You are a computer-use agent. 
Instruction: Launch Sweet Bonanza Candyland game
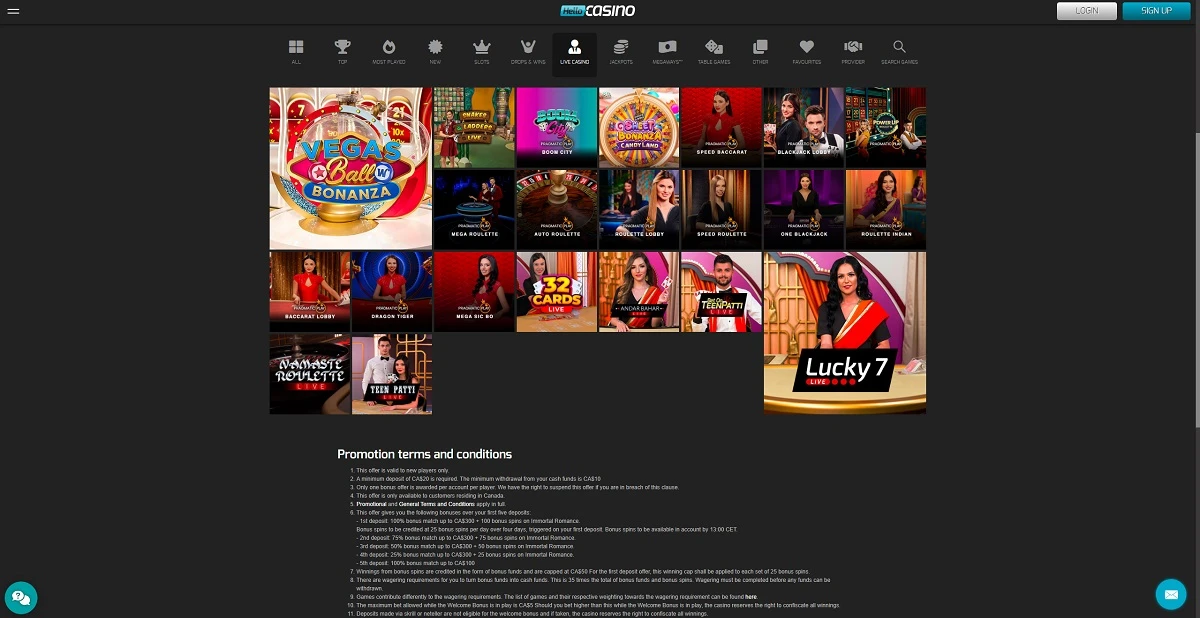pos(639,127)
